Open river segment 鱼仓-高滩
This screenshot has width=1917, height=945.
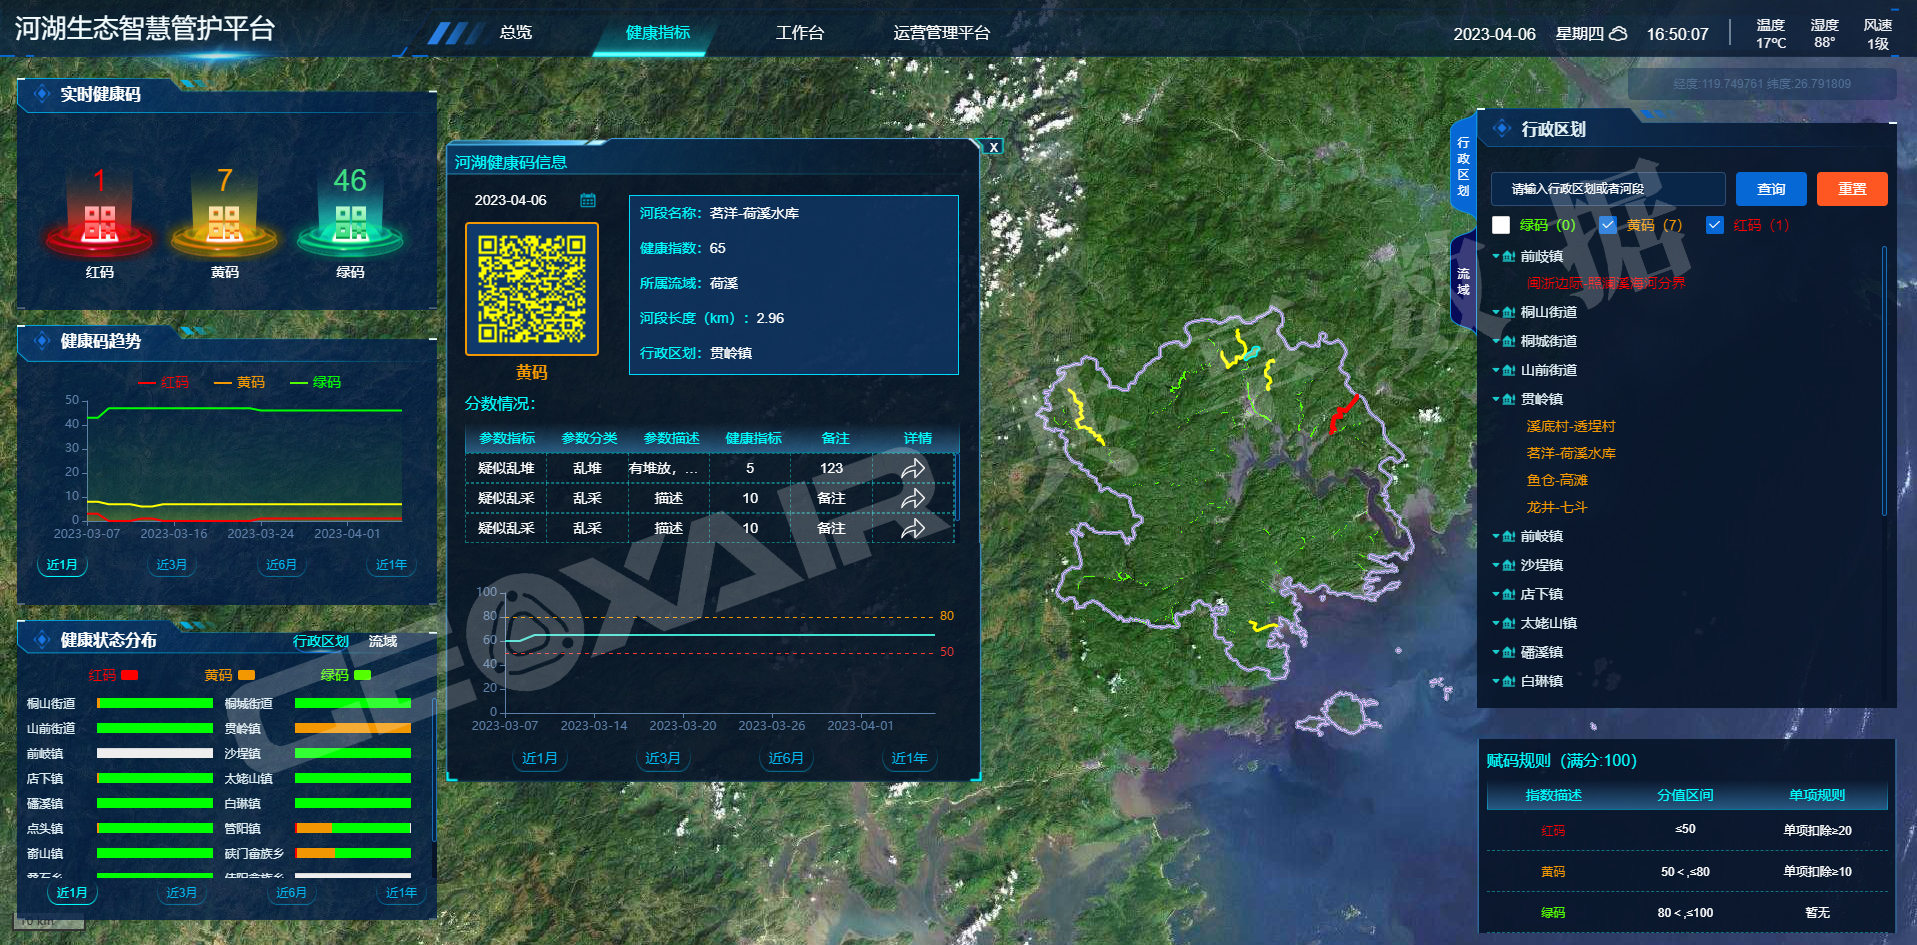[x=1557, y=480]
